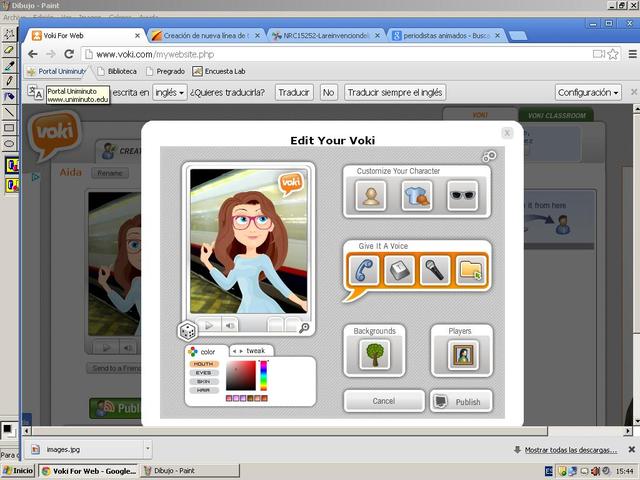The height and width of the screenshot is (480, 640).
Task: Choose the phone voice recording icon
Action: tap(364, 270)
